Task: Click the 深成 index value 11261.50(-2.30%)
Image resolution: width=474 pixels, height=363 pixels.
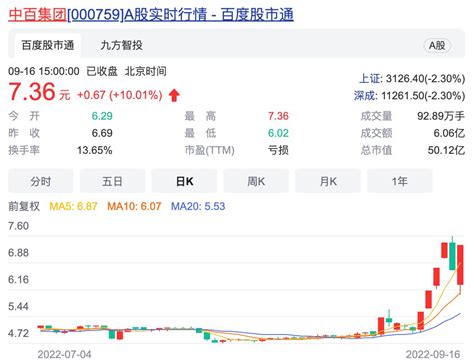Action: [x=423, y=96]
